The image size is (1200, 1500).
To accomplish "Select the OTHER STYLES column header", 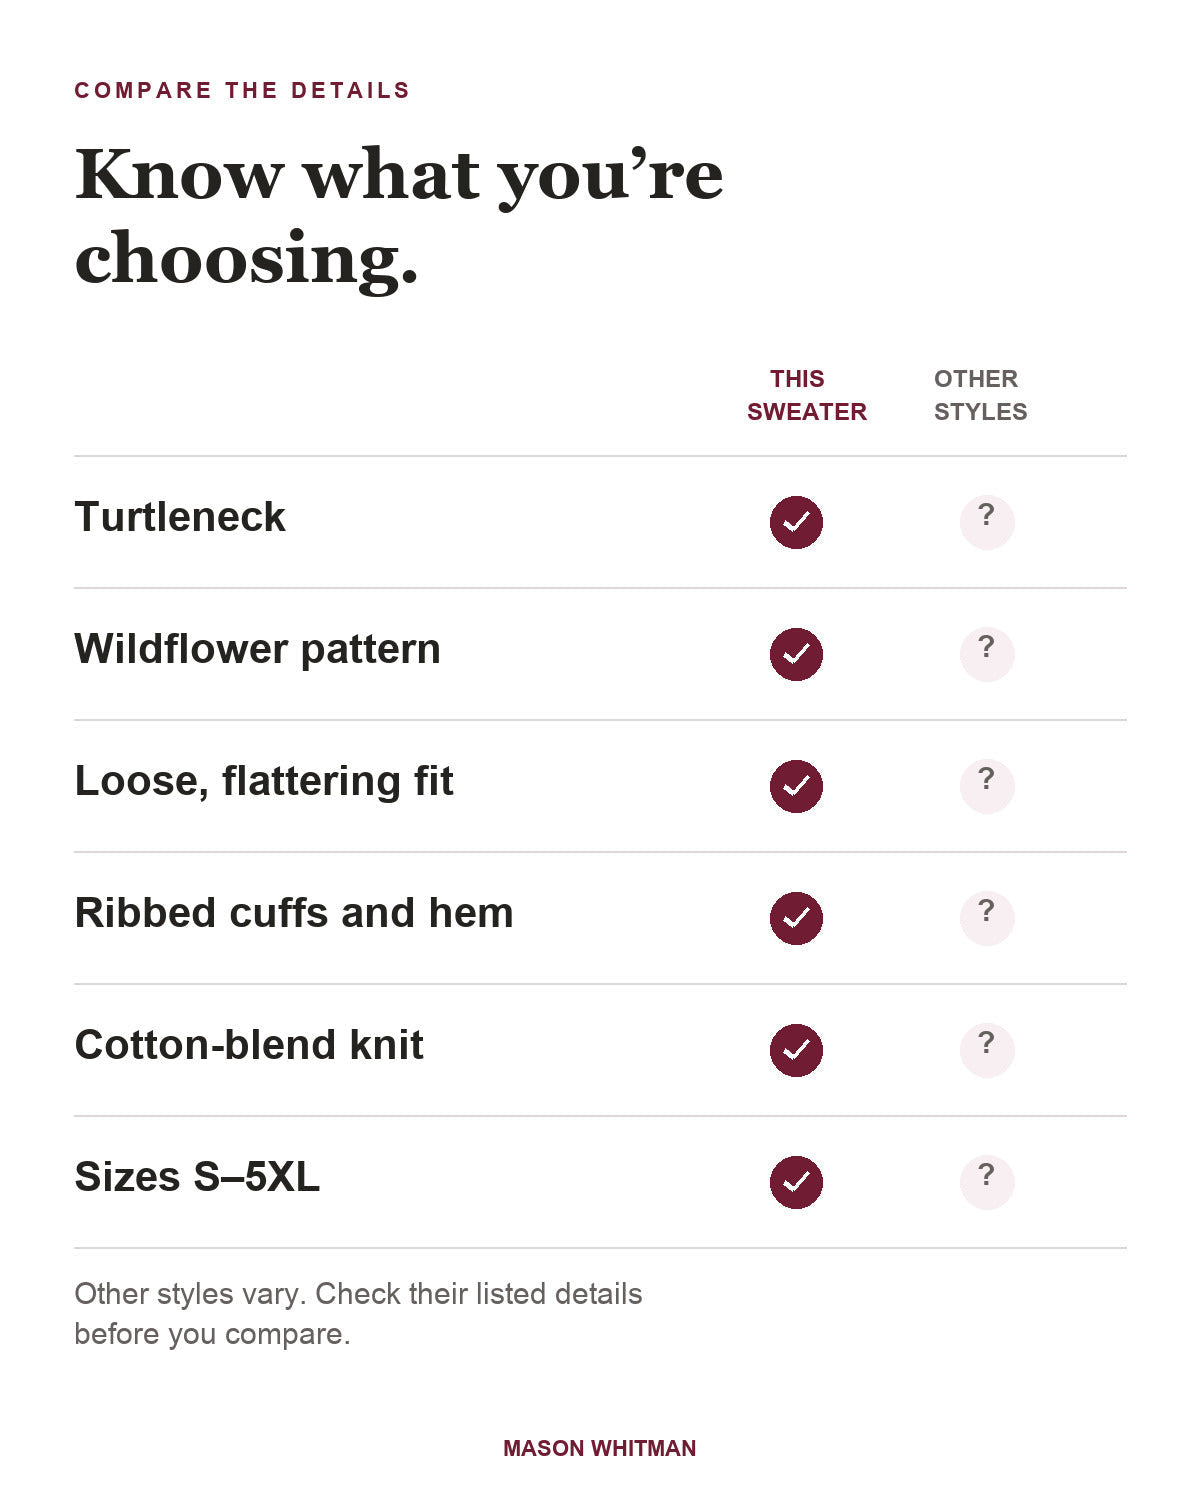I will [x=980, y=395].
